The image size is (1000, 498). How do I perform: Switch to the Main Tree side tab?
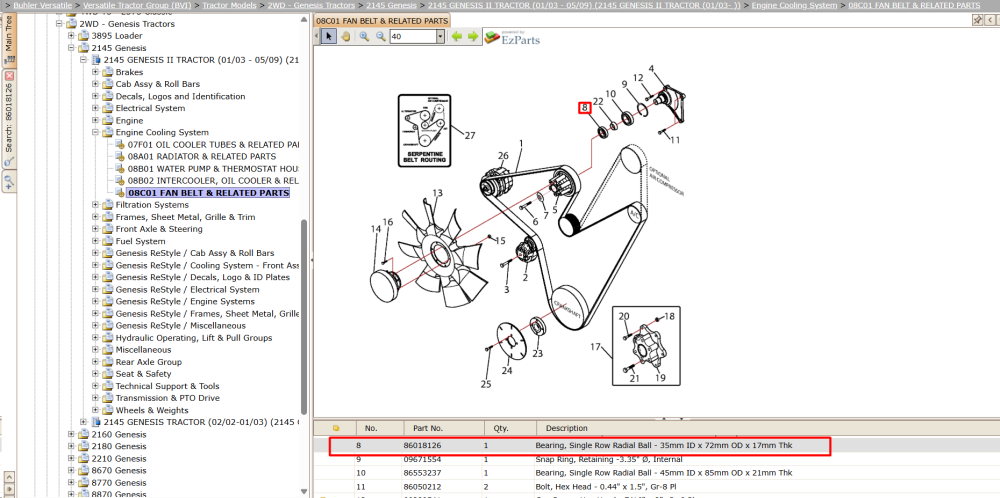(x=9, y=40)
